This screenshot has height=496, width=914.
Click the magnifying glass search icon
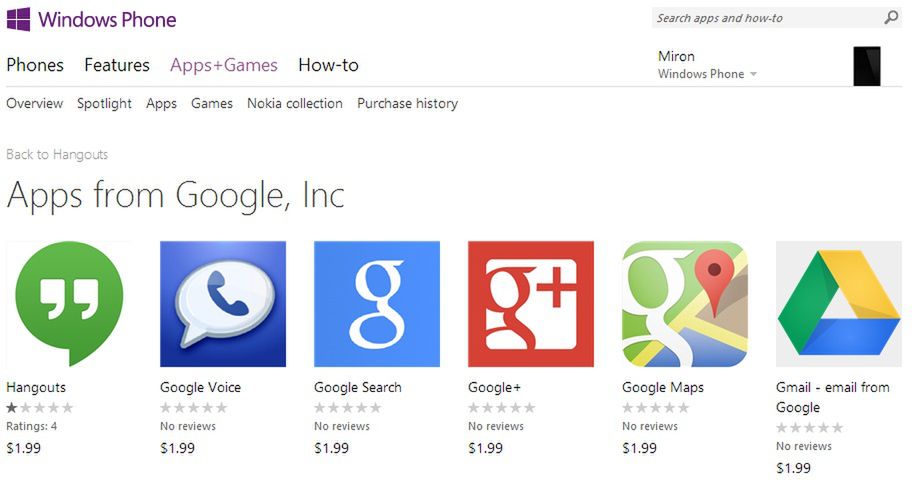[891, 17]
